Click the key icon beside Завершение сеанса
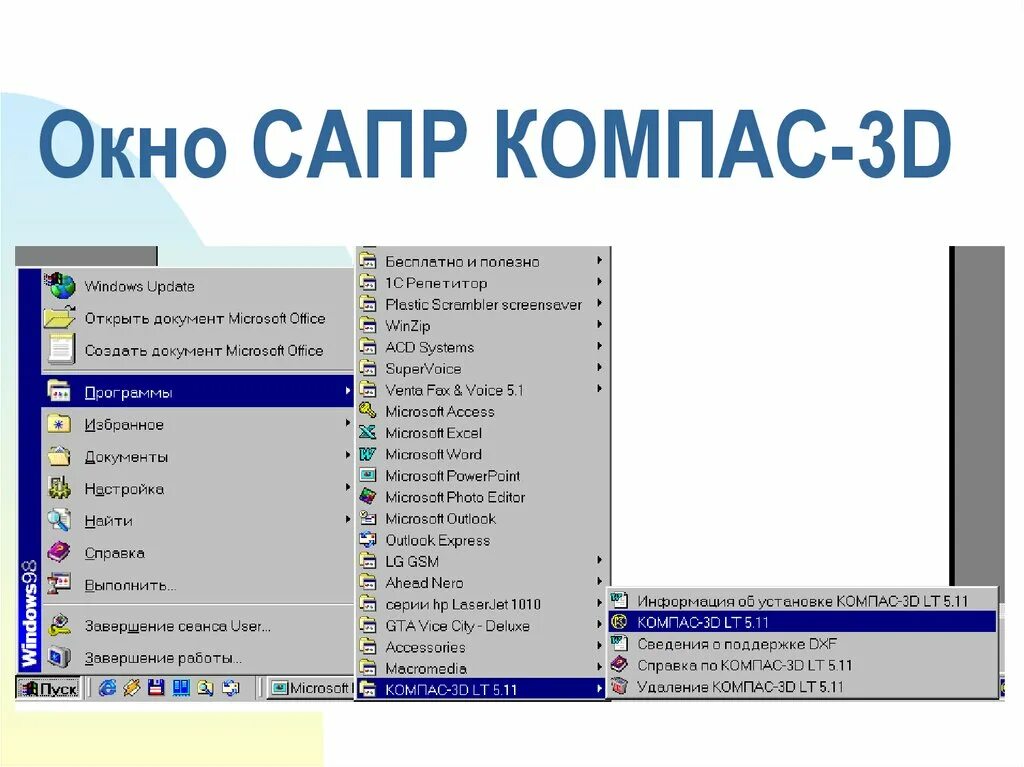 [x=59, y=625]
